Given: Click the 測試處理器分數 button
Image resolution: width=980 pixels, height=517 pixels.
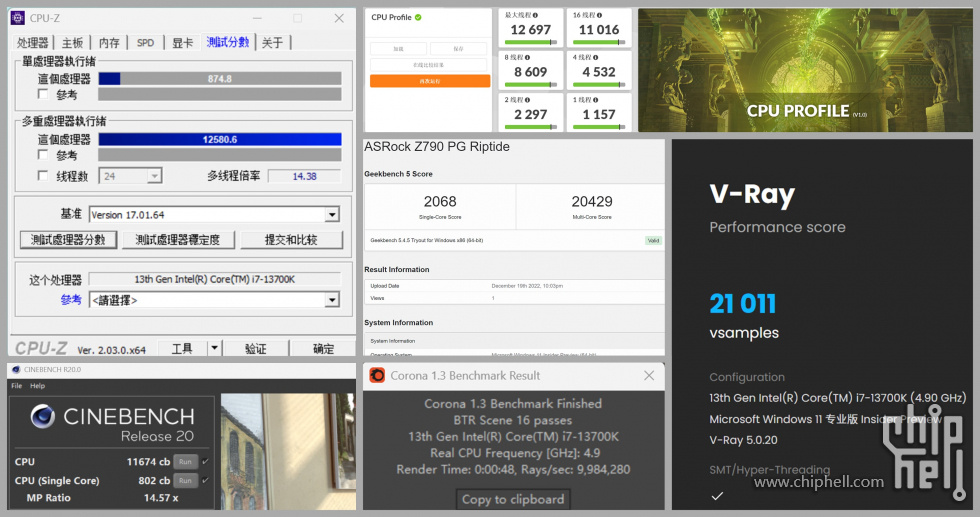Looking at the screenshot, I should 68,239.
